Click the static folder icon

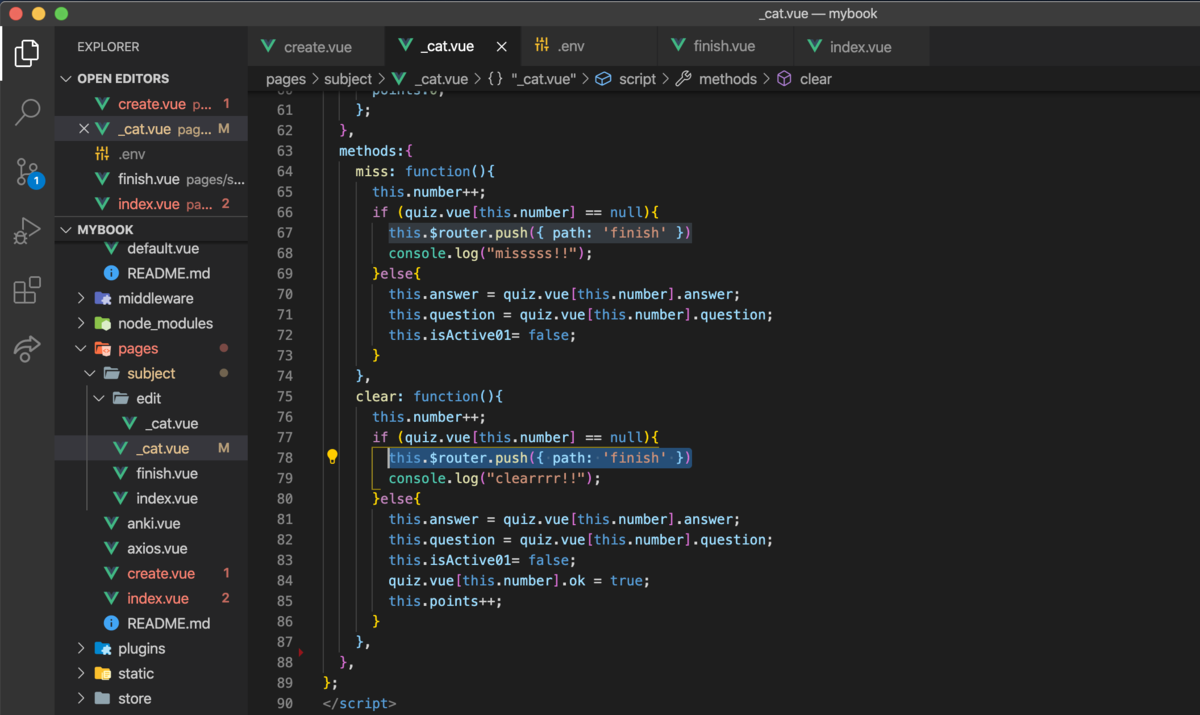pyautogui.click(x=102, y=673)
